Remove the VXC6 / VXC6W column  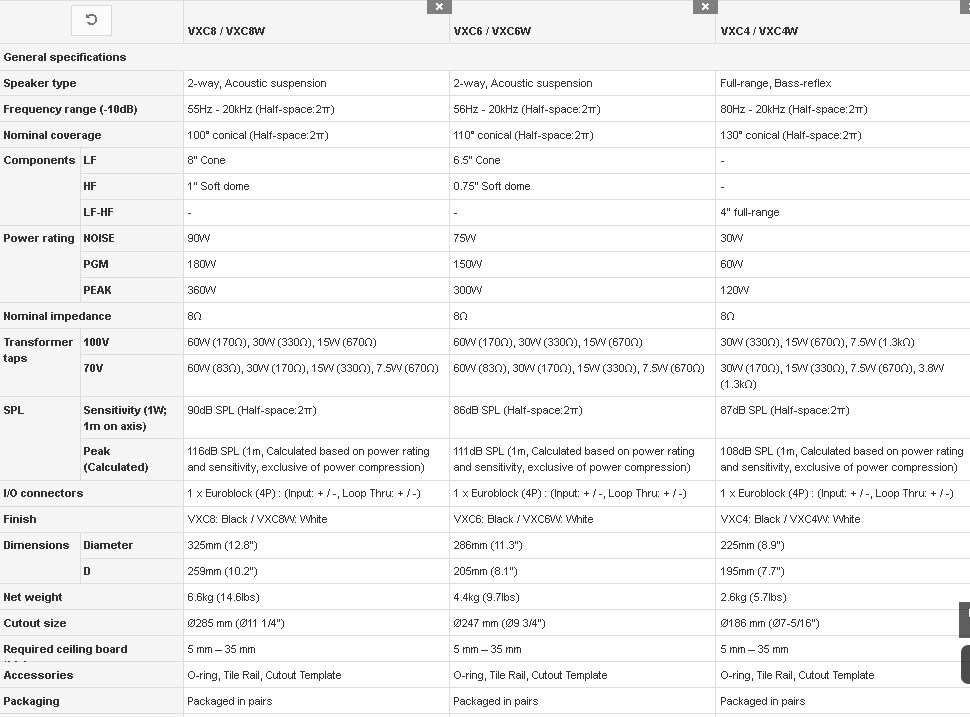click(x=705, y=7)
